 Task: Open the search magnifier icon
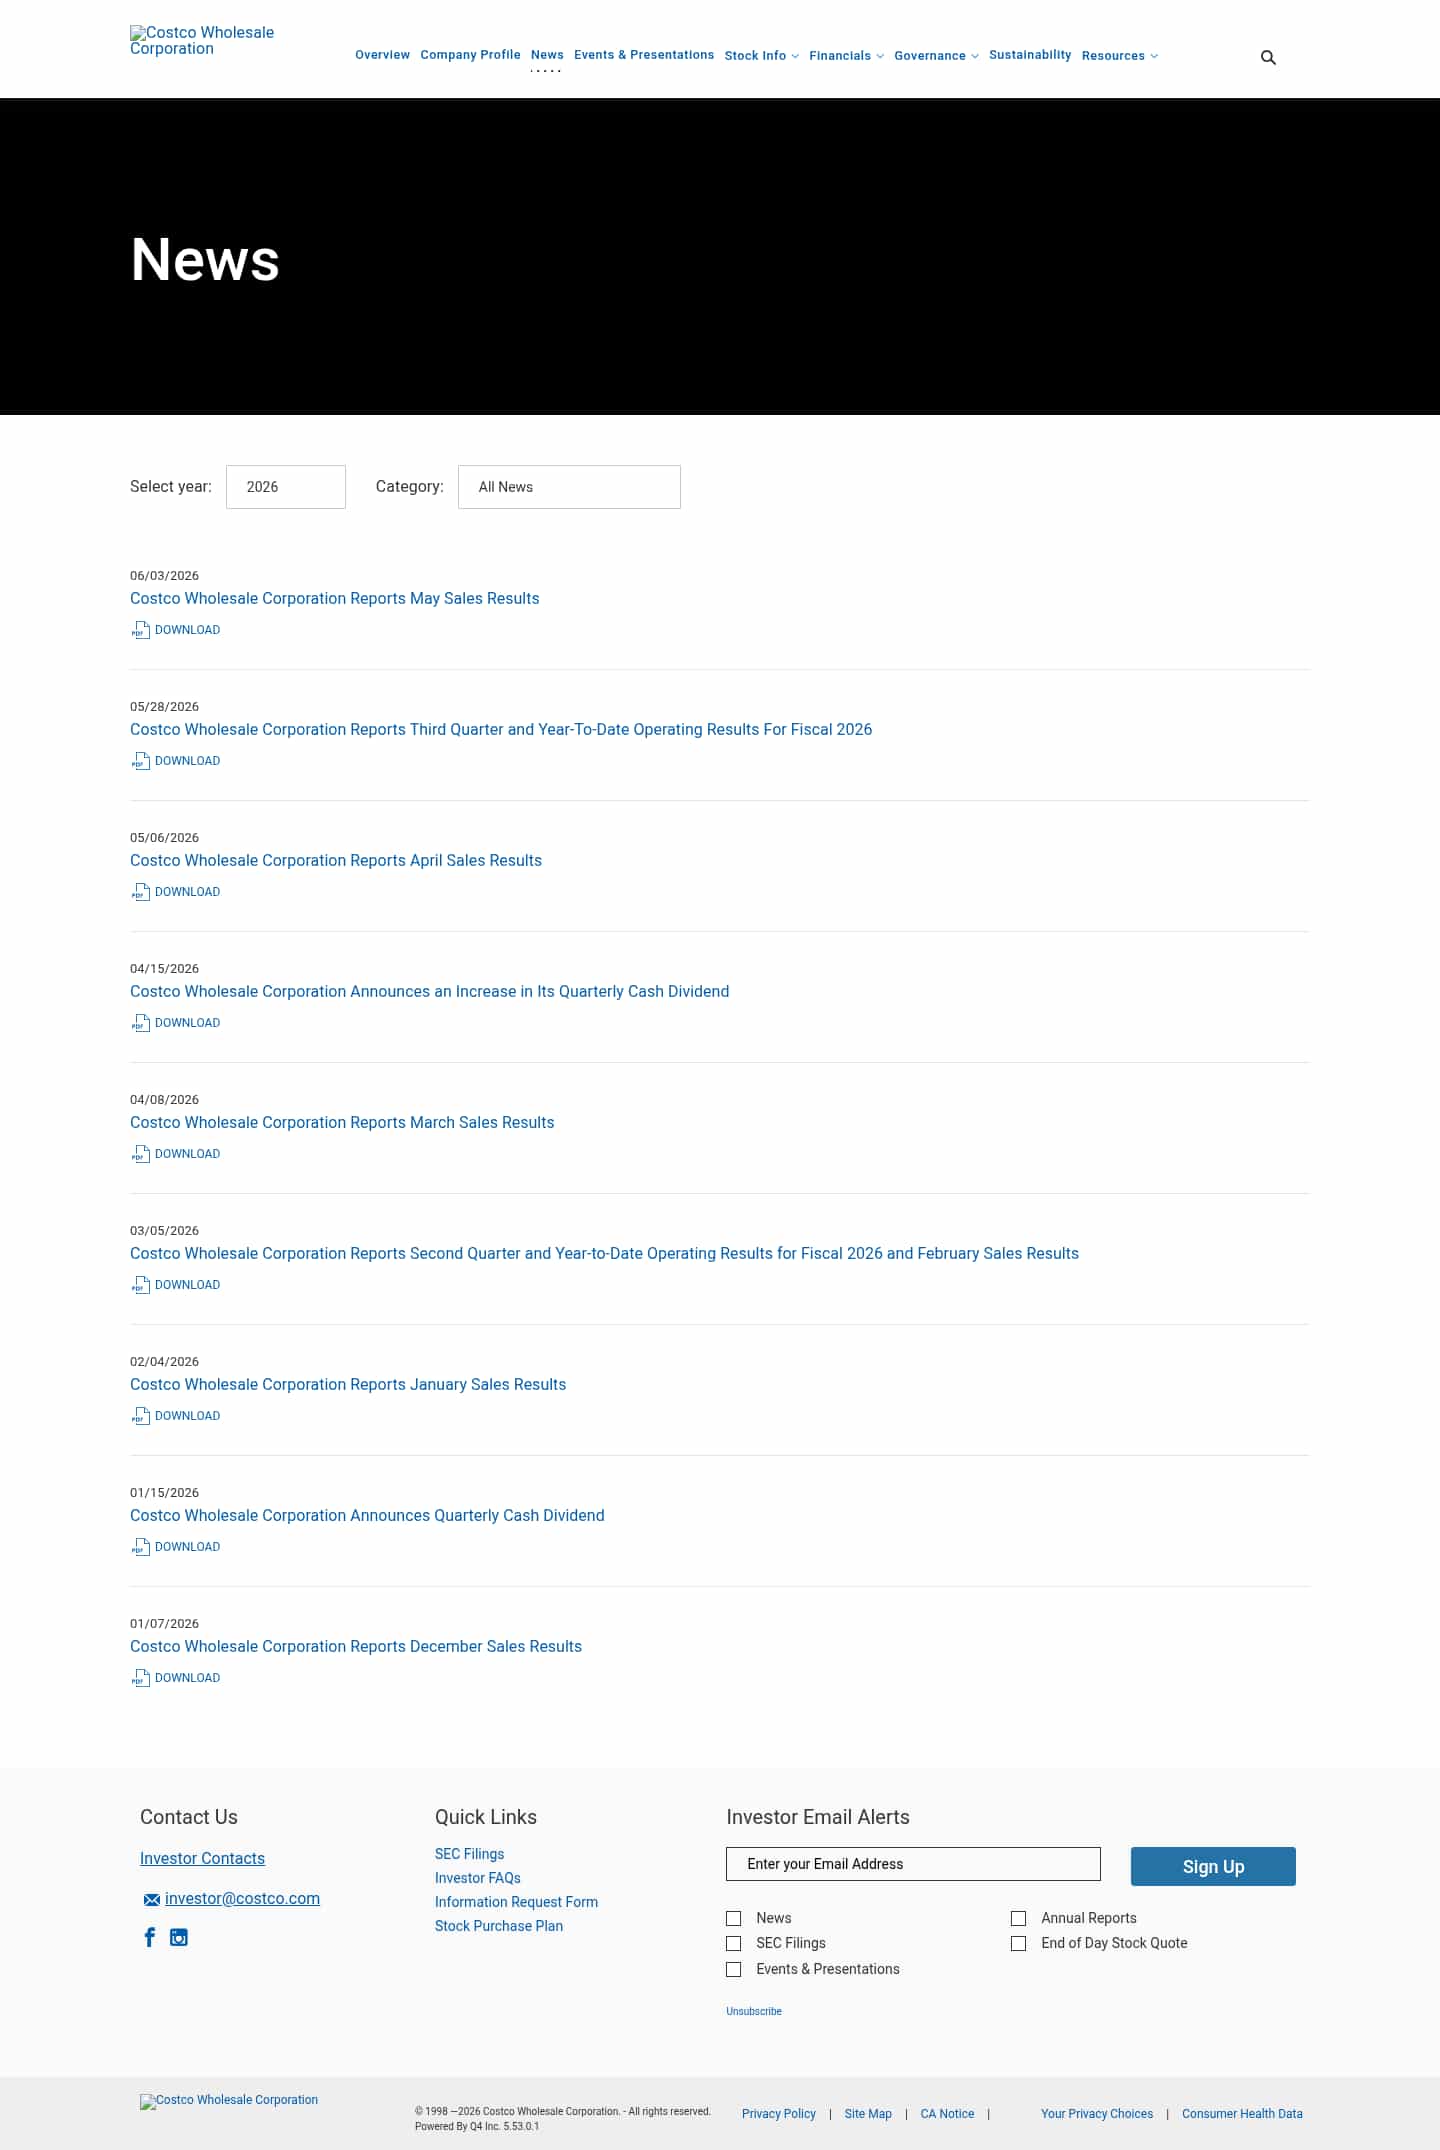pos(1268,58)
